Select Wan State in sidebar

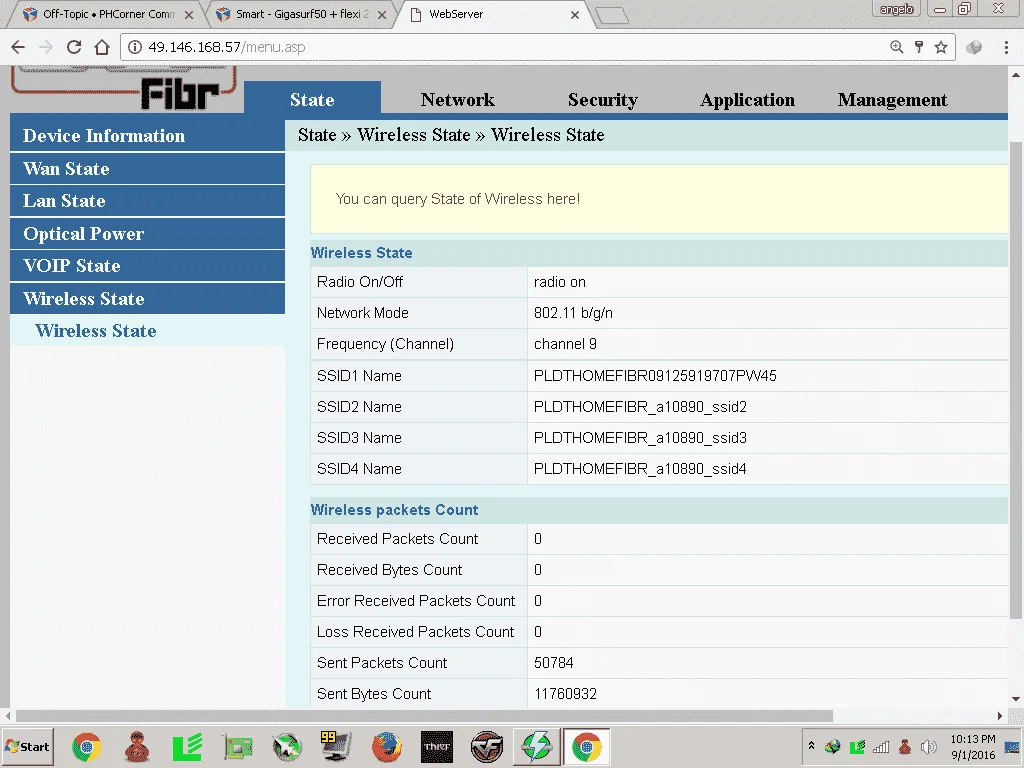[x=148, y=168]
